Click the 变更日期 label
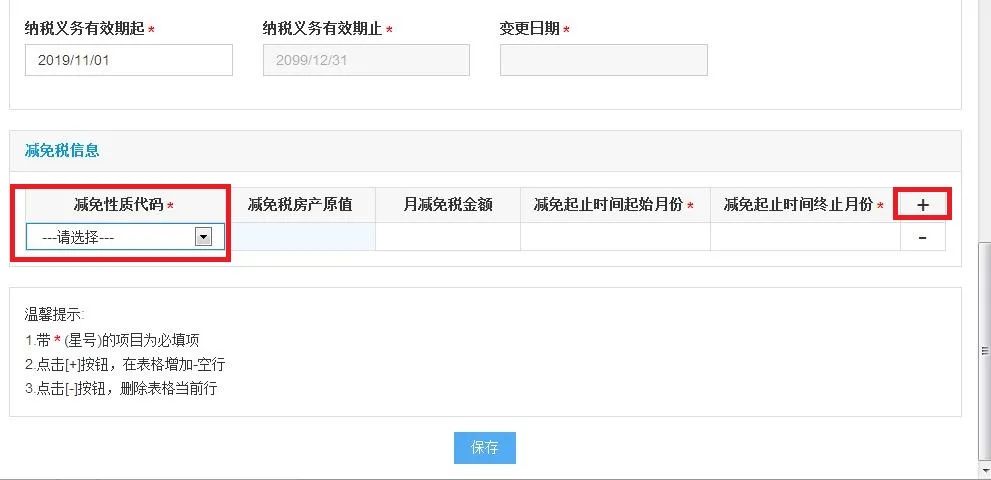This screenshot has width=991, height=480. pyautogui.click(x=530, y=28)
